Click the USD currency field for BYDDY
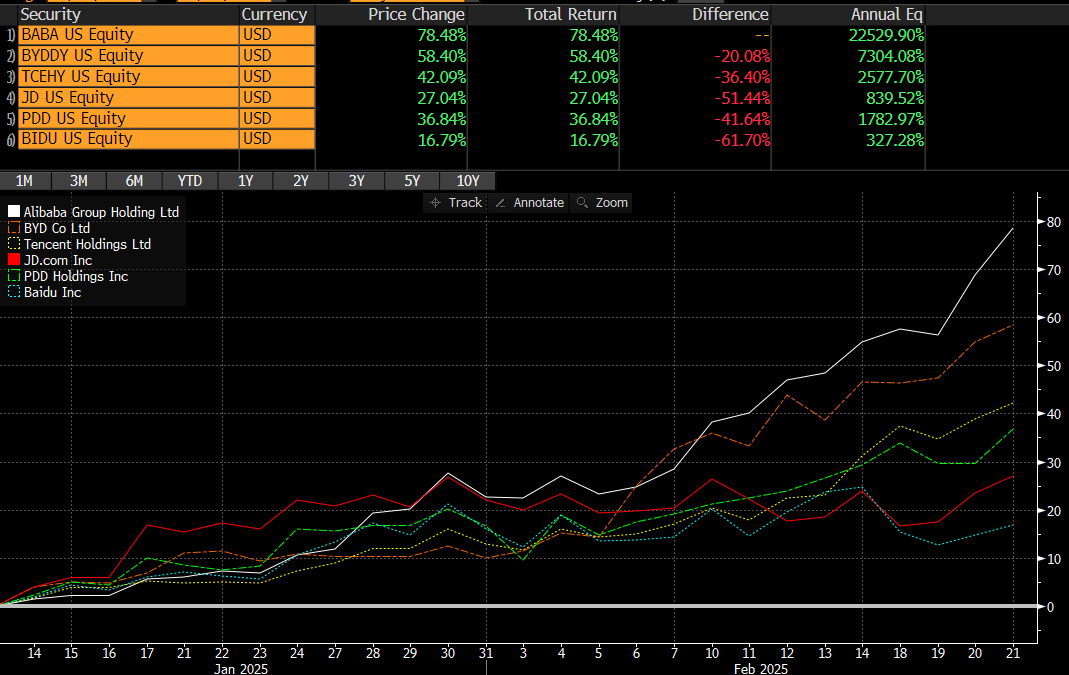Image resolution: width=1069 pixels, height=675 pixels. 277,56
